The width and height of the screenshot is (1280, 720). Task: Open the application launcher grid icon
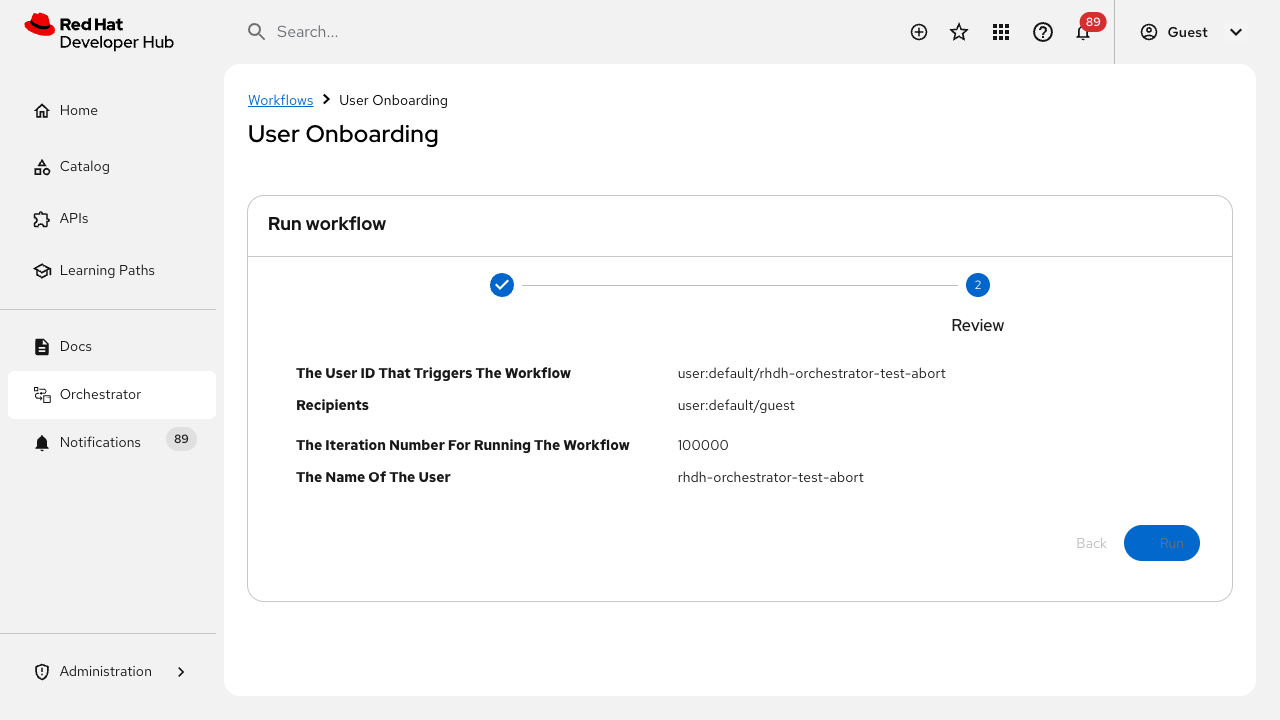coord(1001,32)
